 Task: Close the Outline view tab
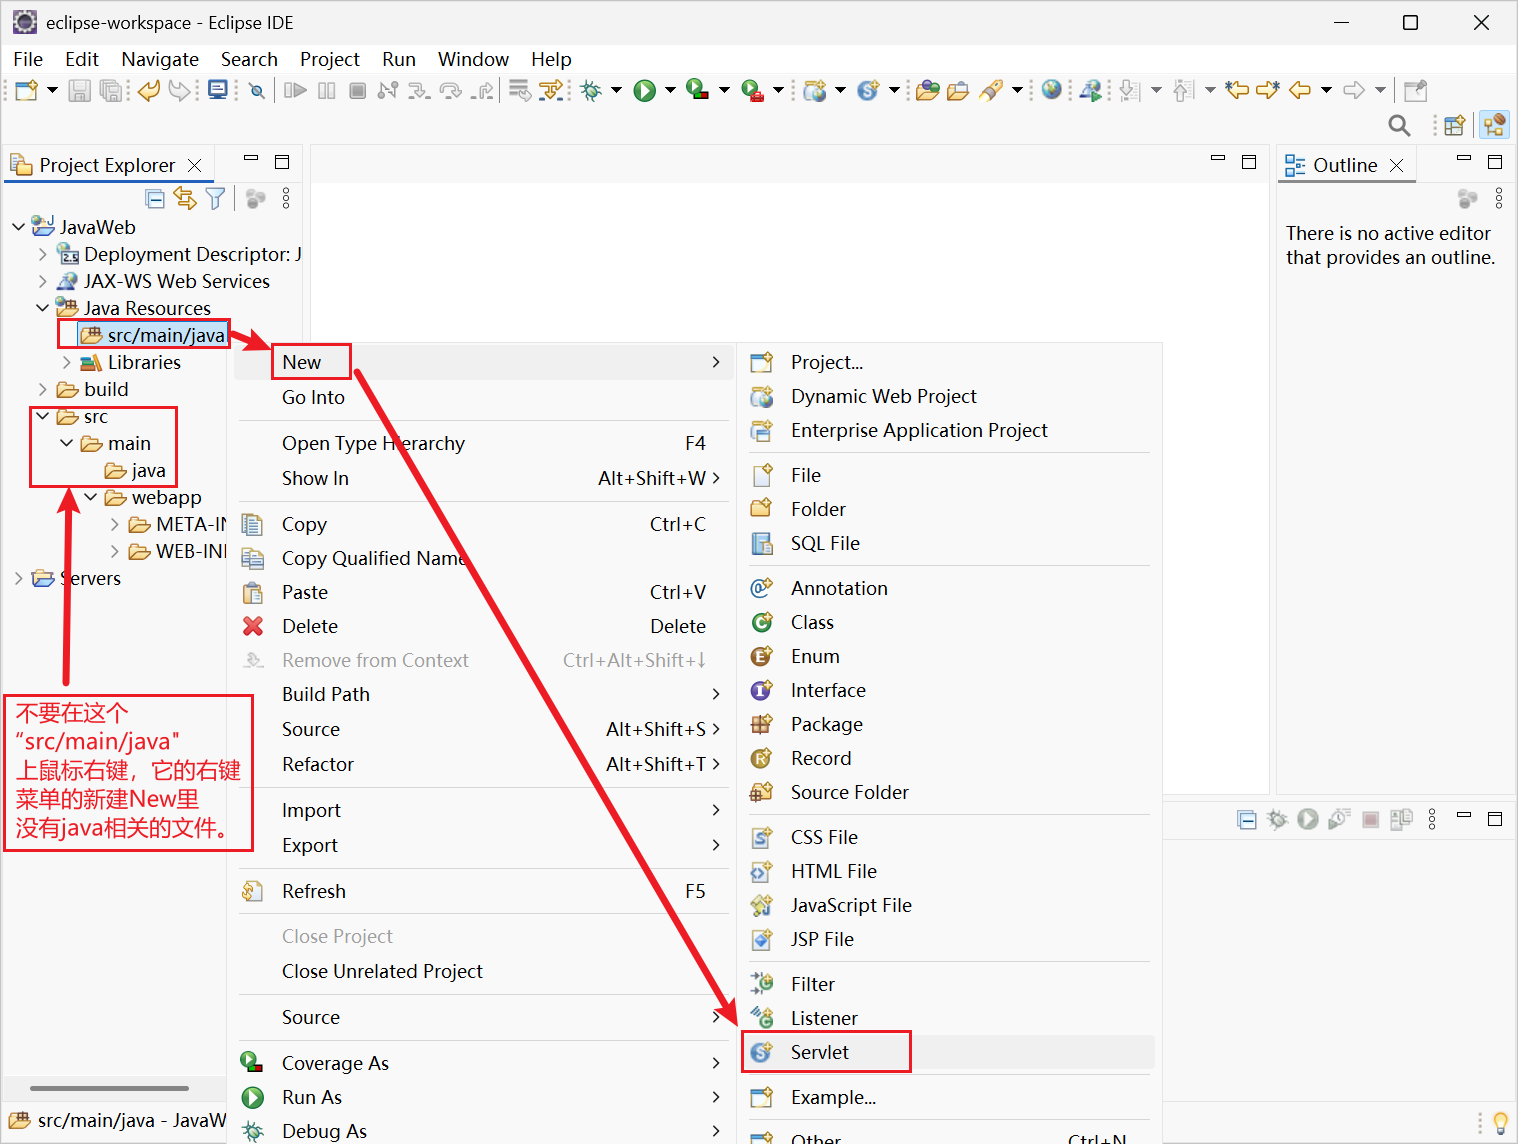tap(1397, 165)
